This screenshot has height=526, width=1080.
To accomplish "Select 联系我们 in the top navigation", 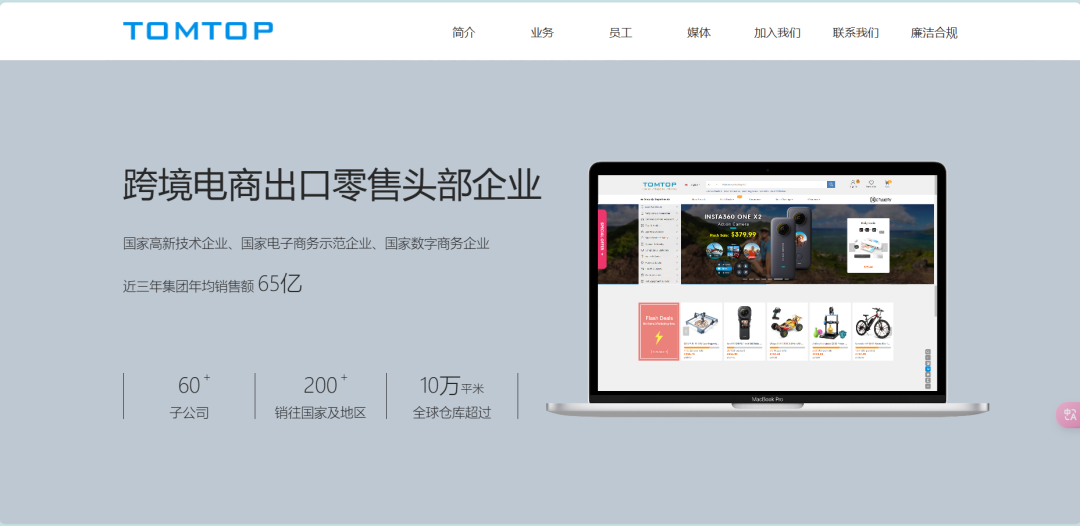I will tap(855, 32).
